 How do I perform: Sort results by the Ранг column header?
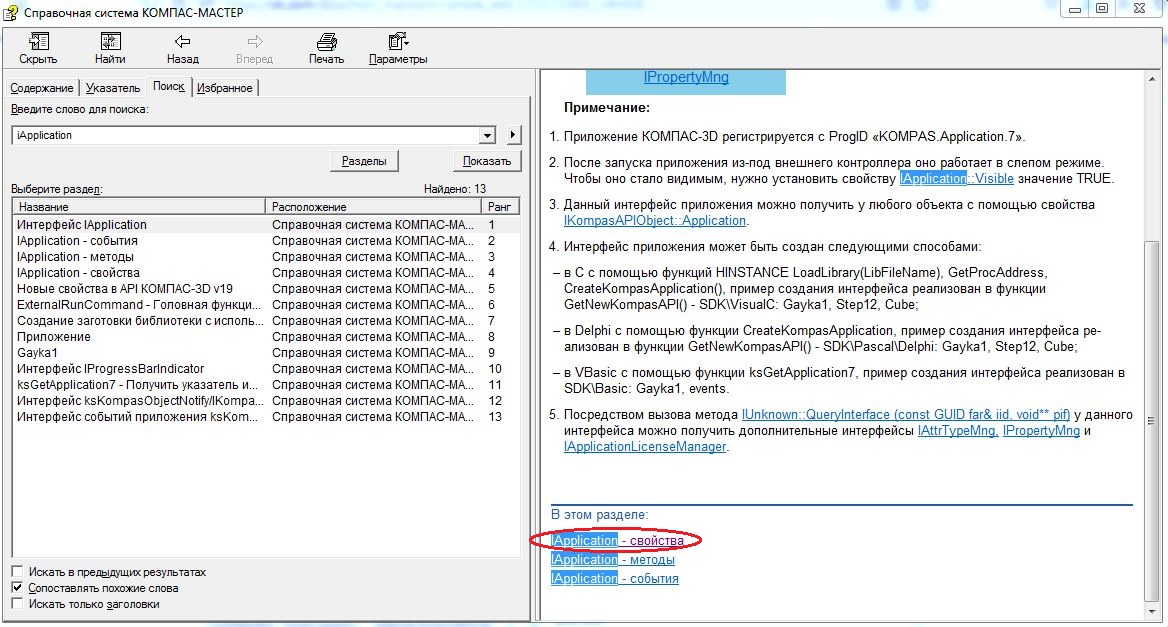(500, 206)
